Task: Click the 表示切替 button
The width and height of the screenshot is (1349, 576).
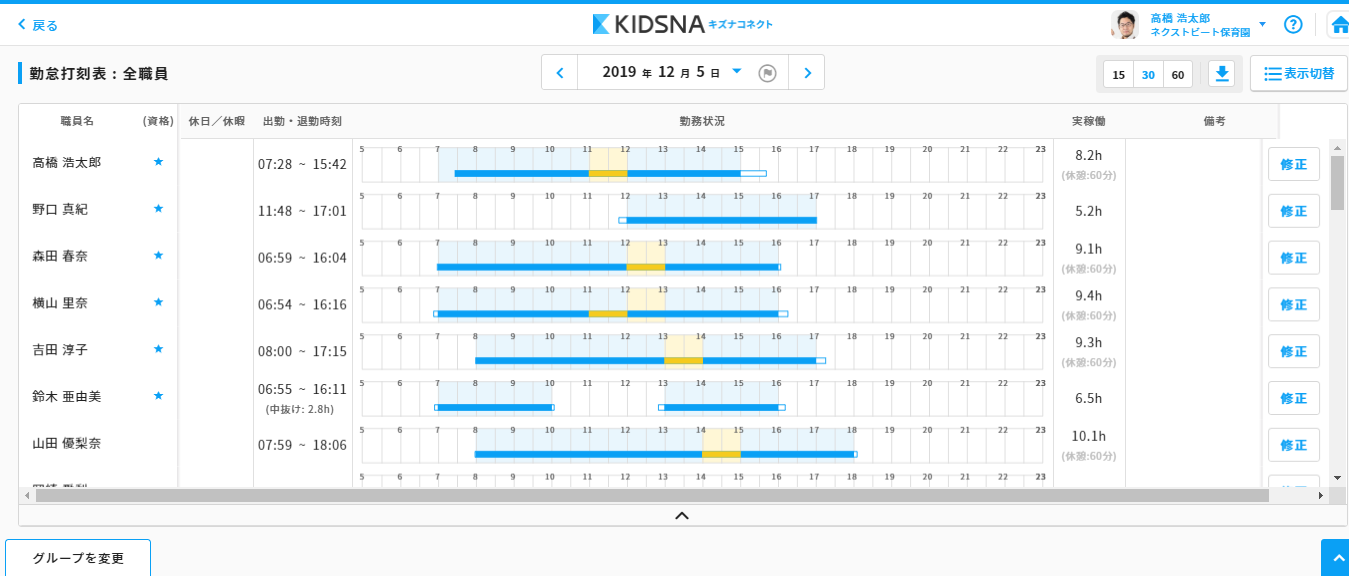Action: click(1298, 74)
